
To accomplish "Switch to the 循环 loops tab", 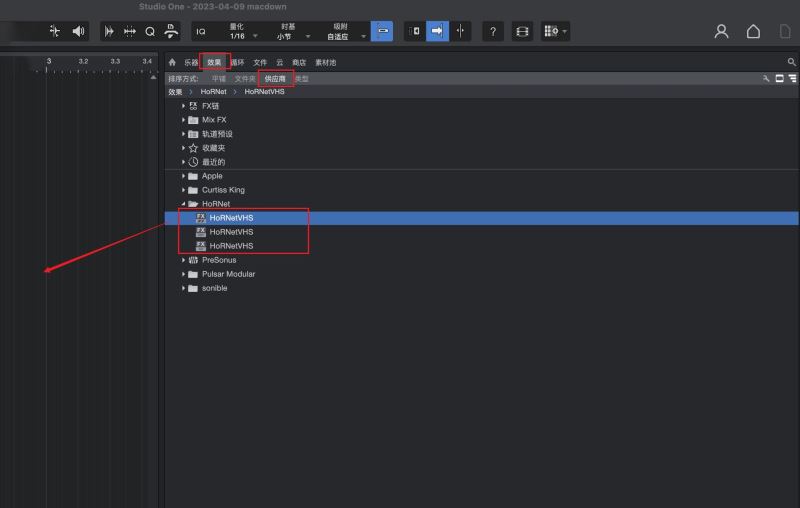I will [237, 63].
